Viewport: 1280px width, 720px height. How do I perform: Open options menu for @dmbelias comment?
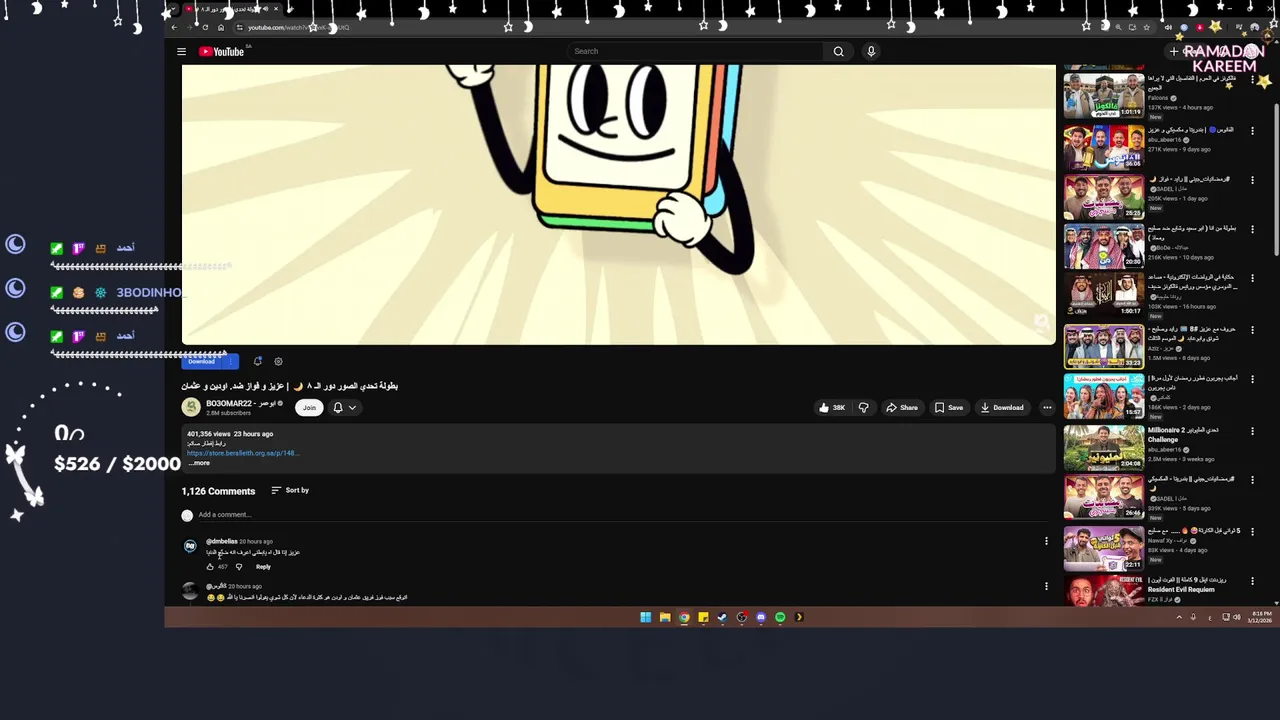[1046, 541]
